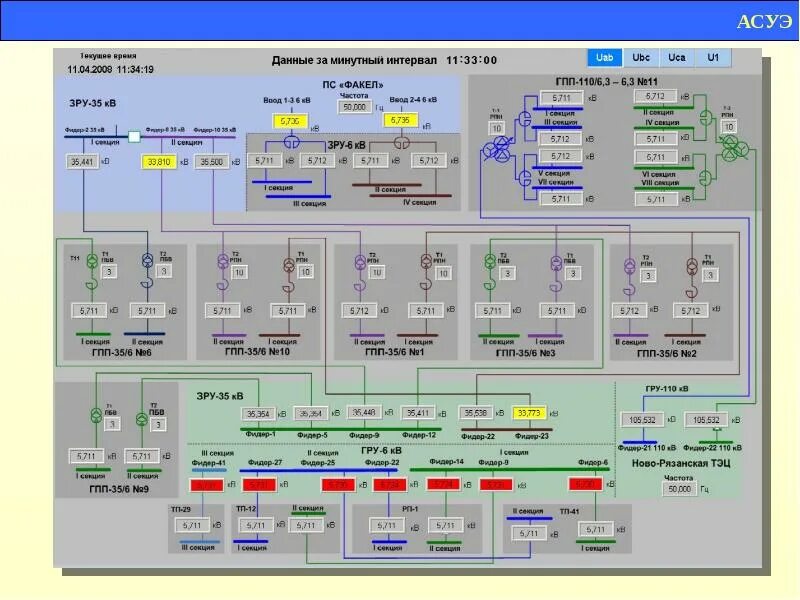Click the red alarm value under Фидер-6
This screenshot has width=800, height=600.
click(x=585, y=484)
